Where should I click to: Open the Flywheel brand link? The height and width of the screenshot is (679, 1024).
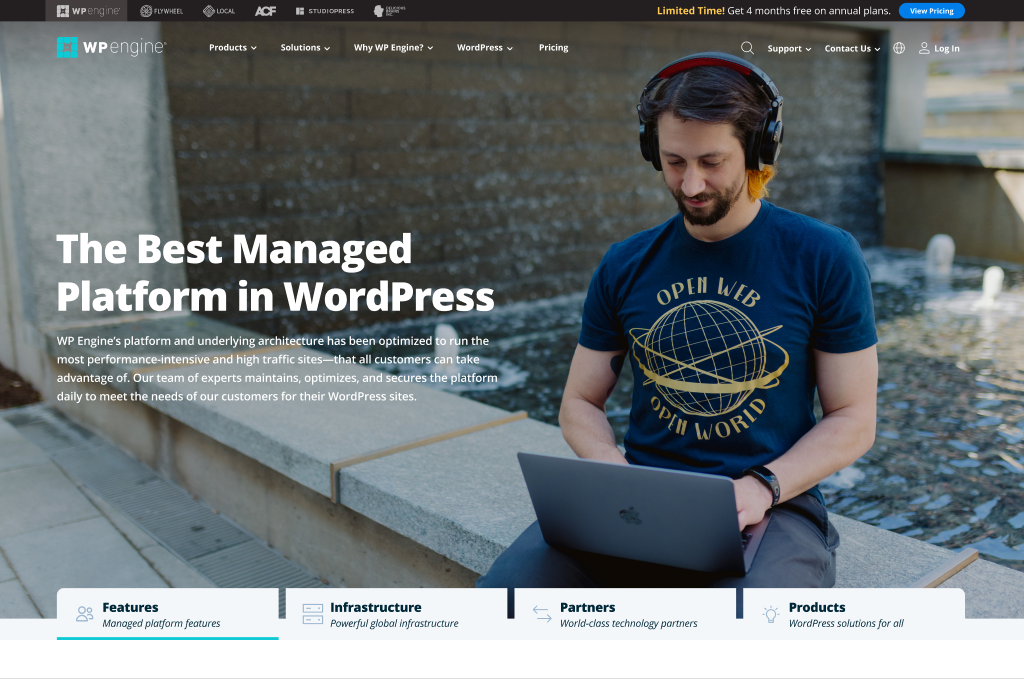(161, 11)
